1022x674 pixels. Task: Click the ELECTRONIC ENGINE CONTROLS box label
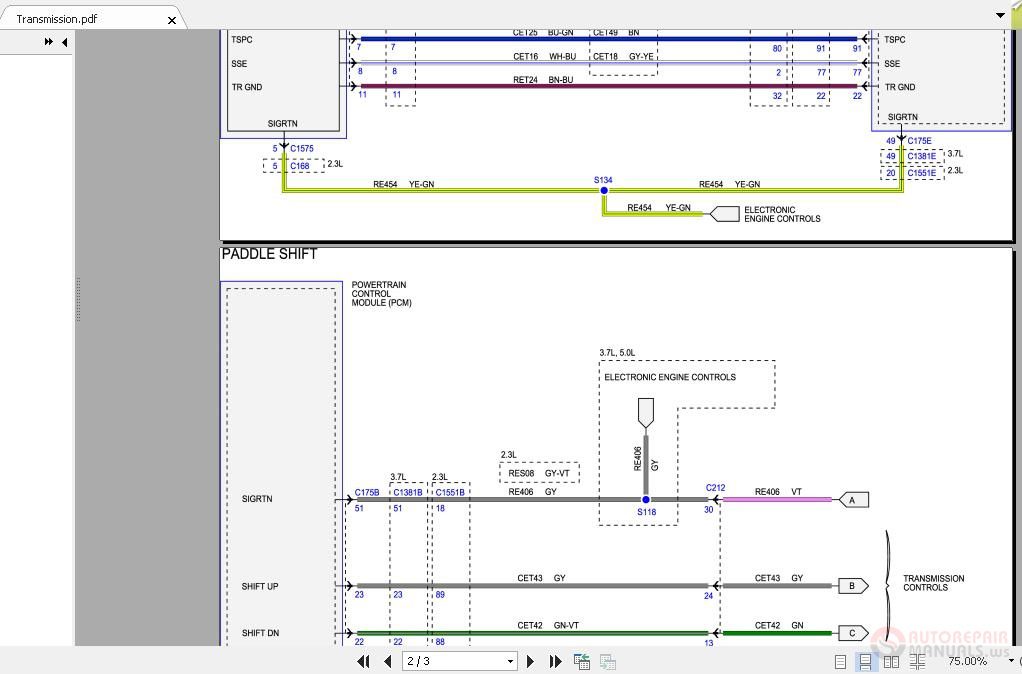[x=670, y=377]
